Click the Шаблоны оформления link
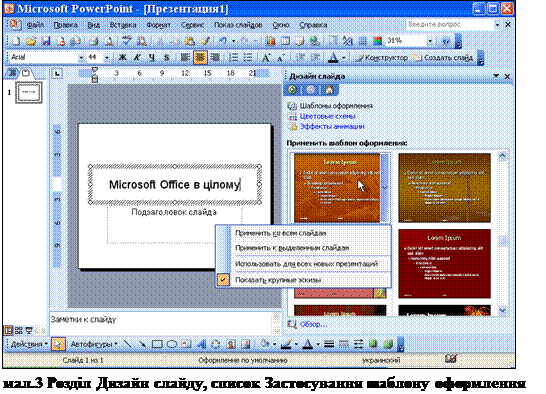 click(x=336, y=106)
